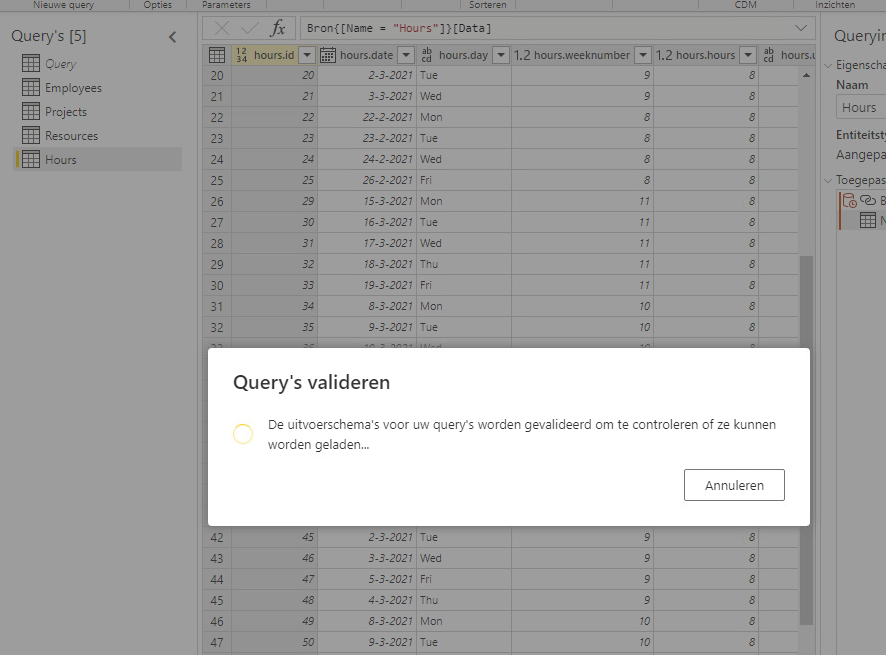Viewport: 886px width, 655px height.
Task: Click the hours.id value 48
Action: 275,600
